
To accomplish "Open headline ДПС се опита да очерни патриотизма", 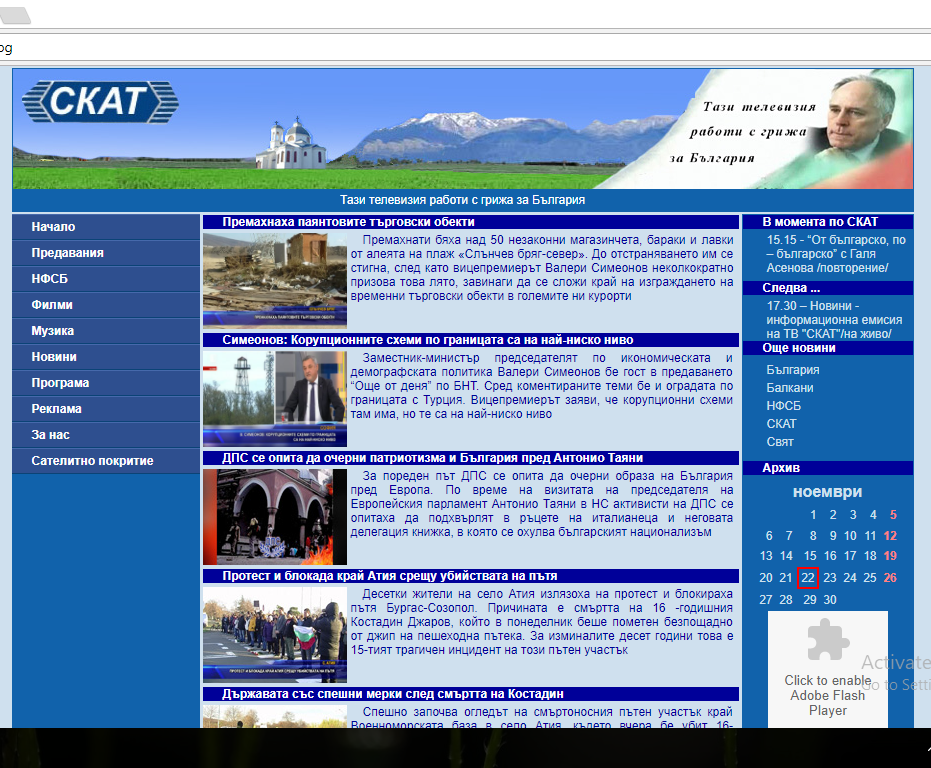I will point(432,458).
